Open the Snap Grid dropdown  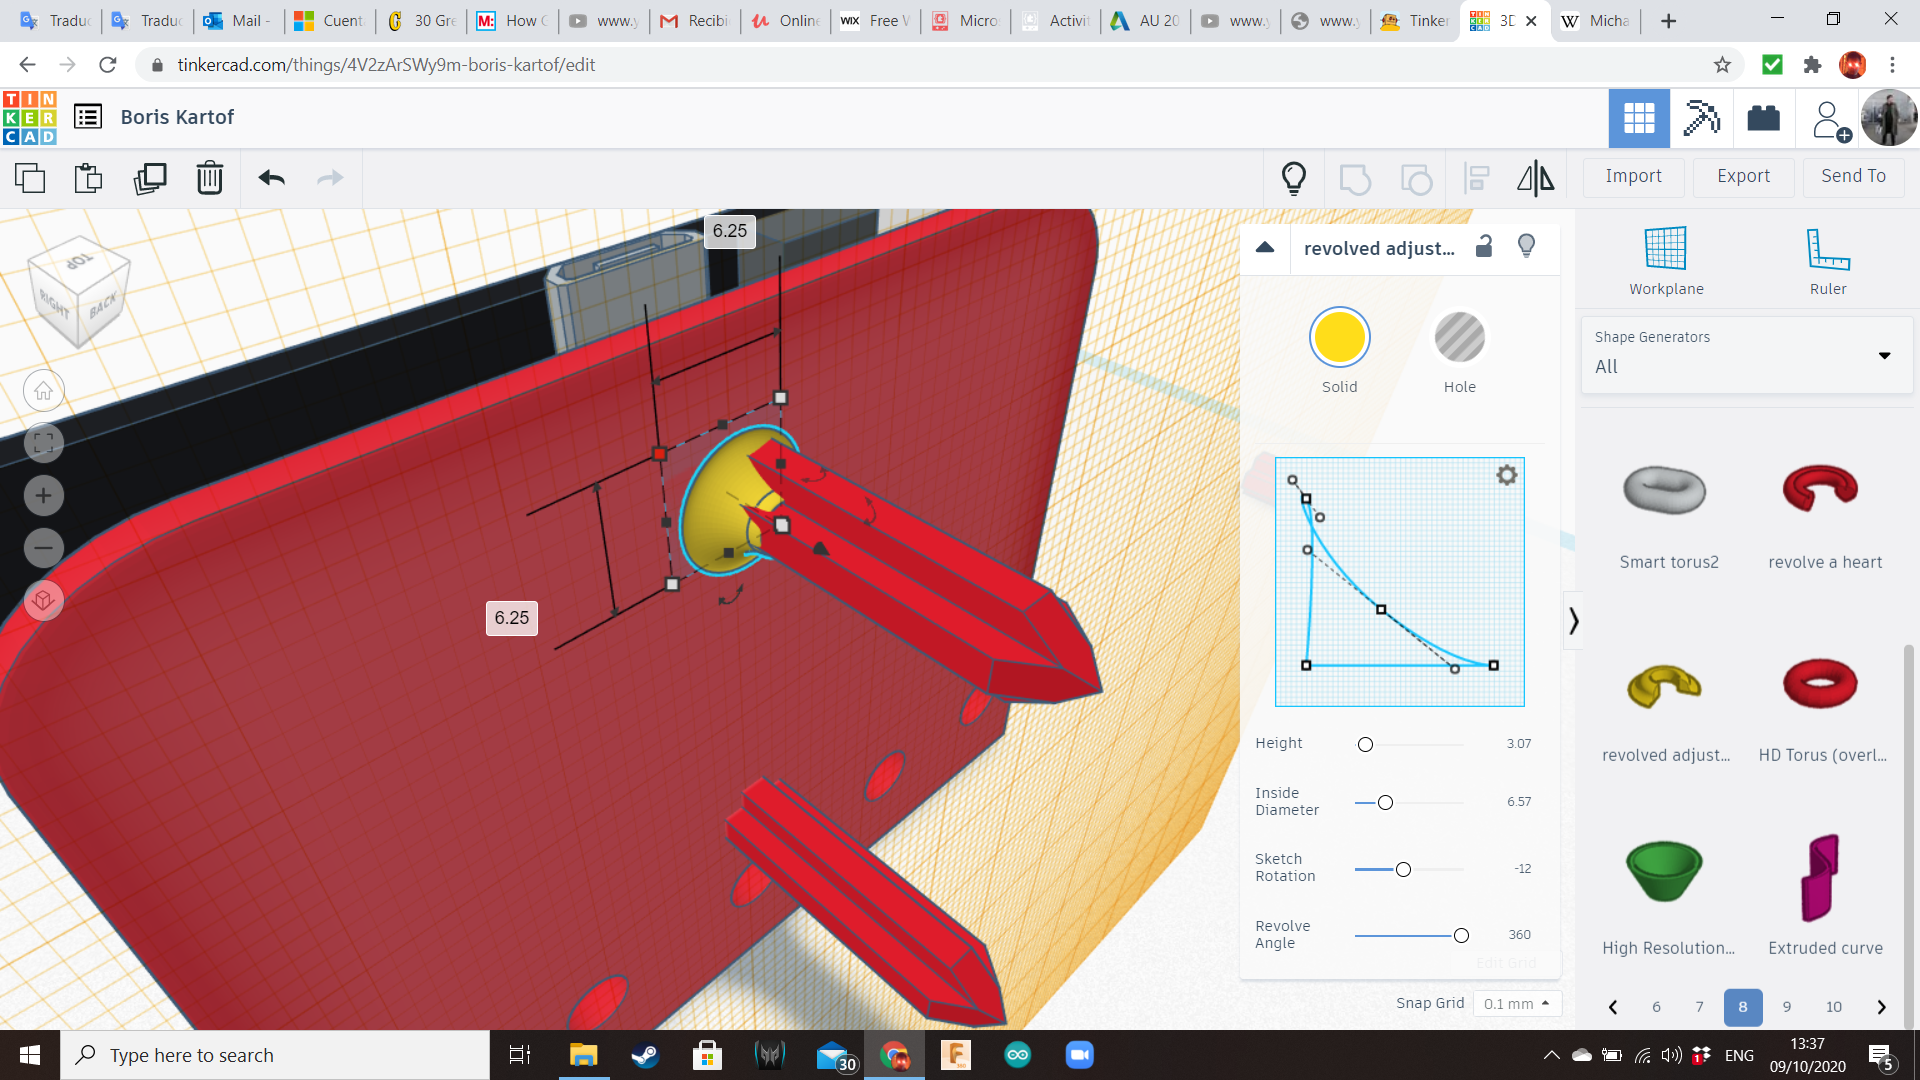pos(1516,1003)
